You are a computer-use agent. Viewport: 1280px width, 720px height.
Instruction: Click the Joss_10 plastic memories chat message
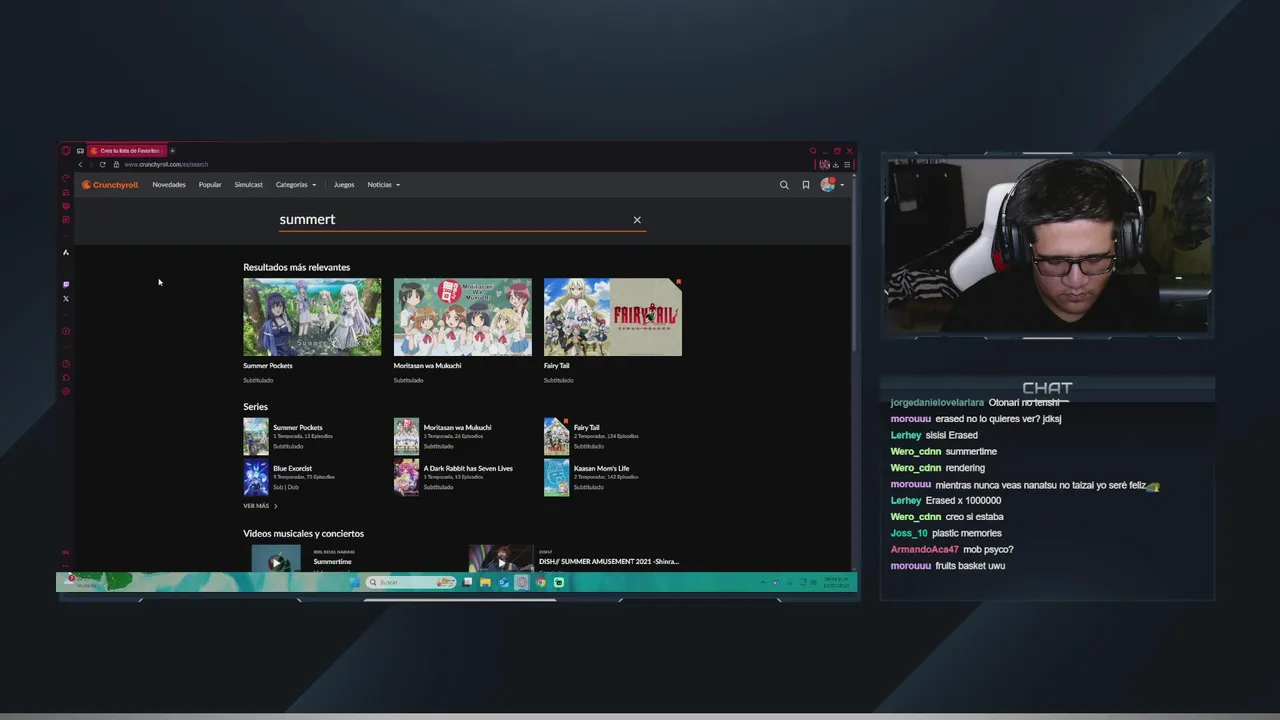tap(946, 533)
